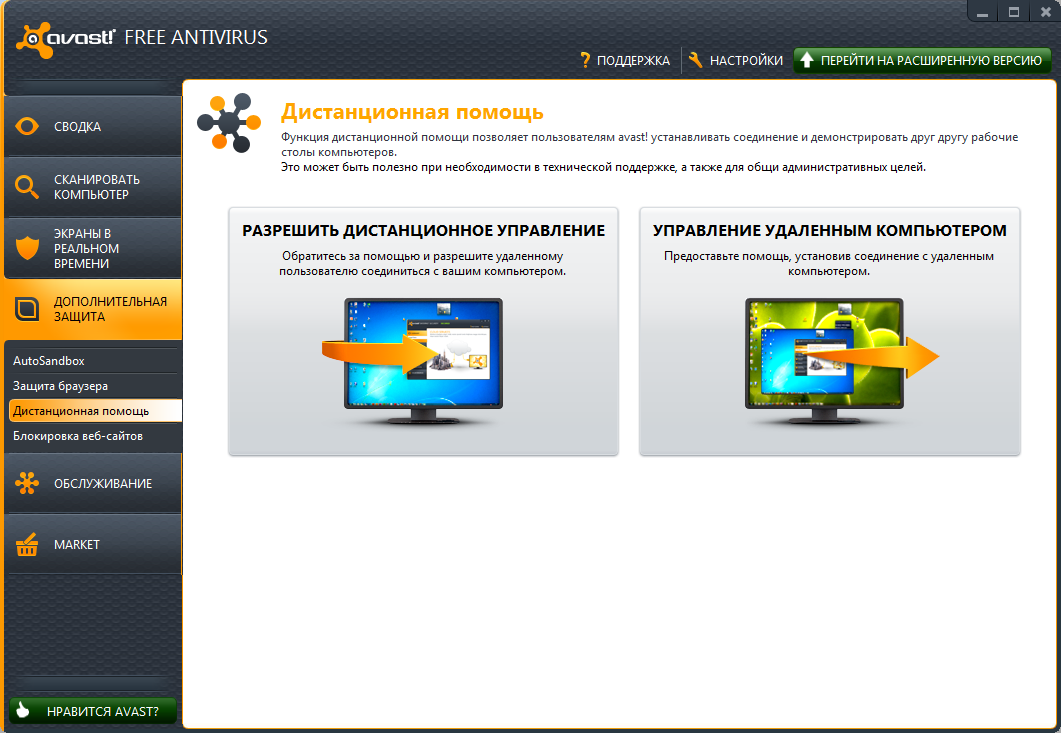Maximize the avast window
The width and height of the screenshot is (1061, 733).
click(x=1014, y=12)
